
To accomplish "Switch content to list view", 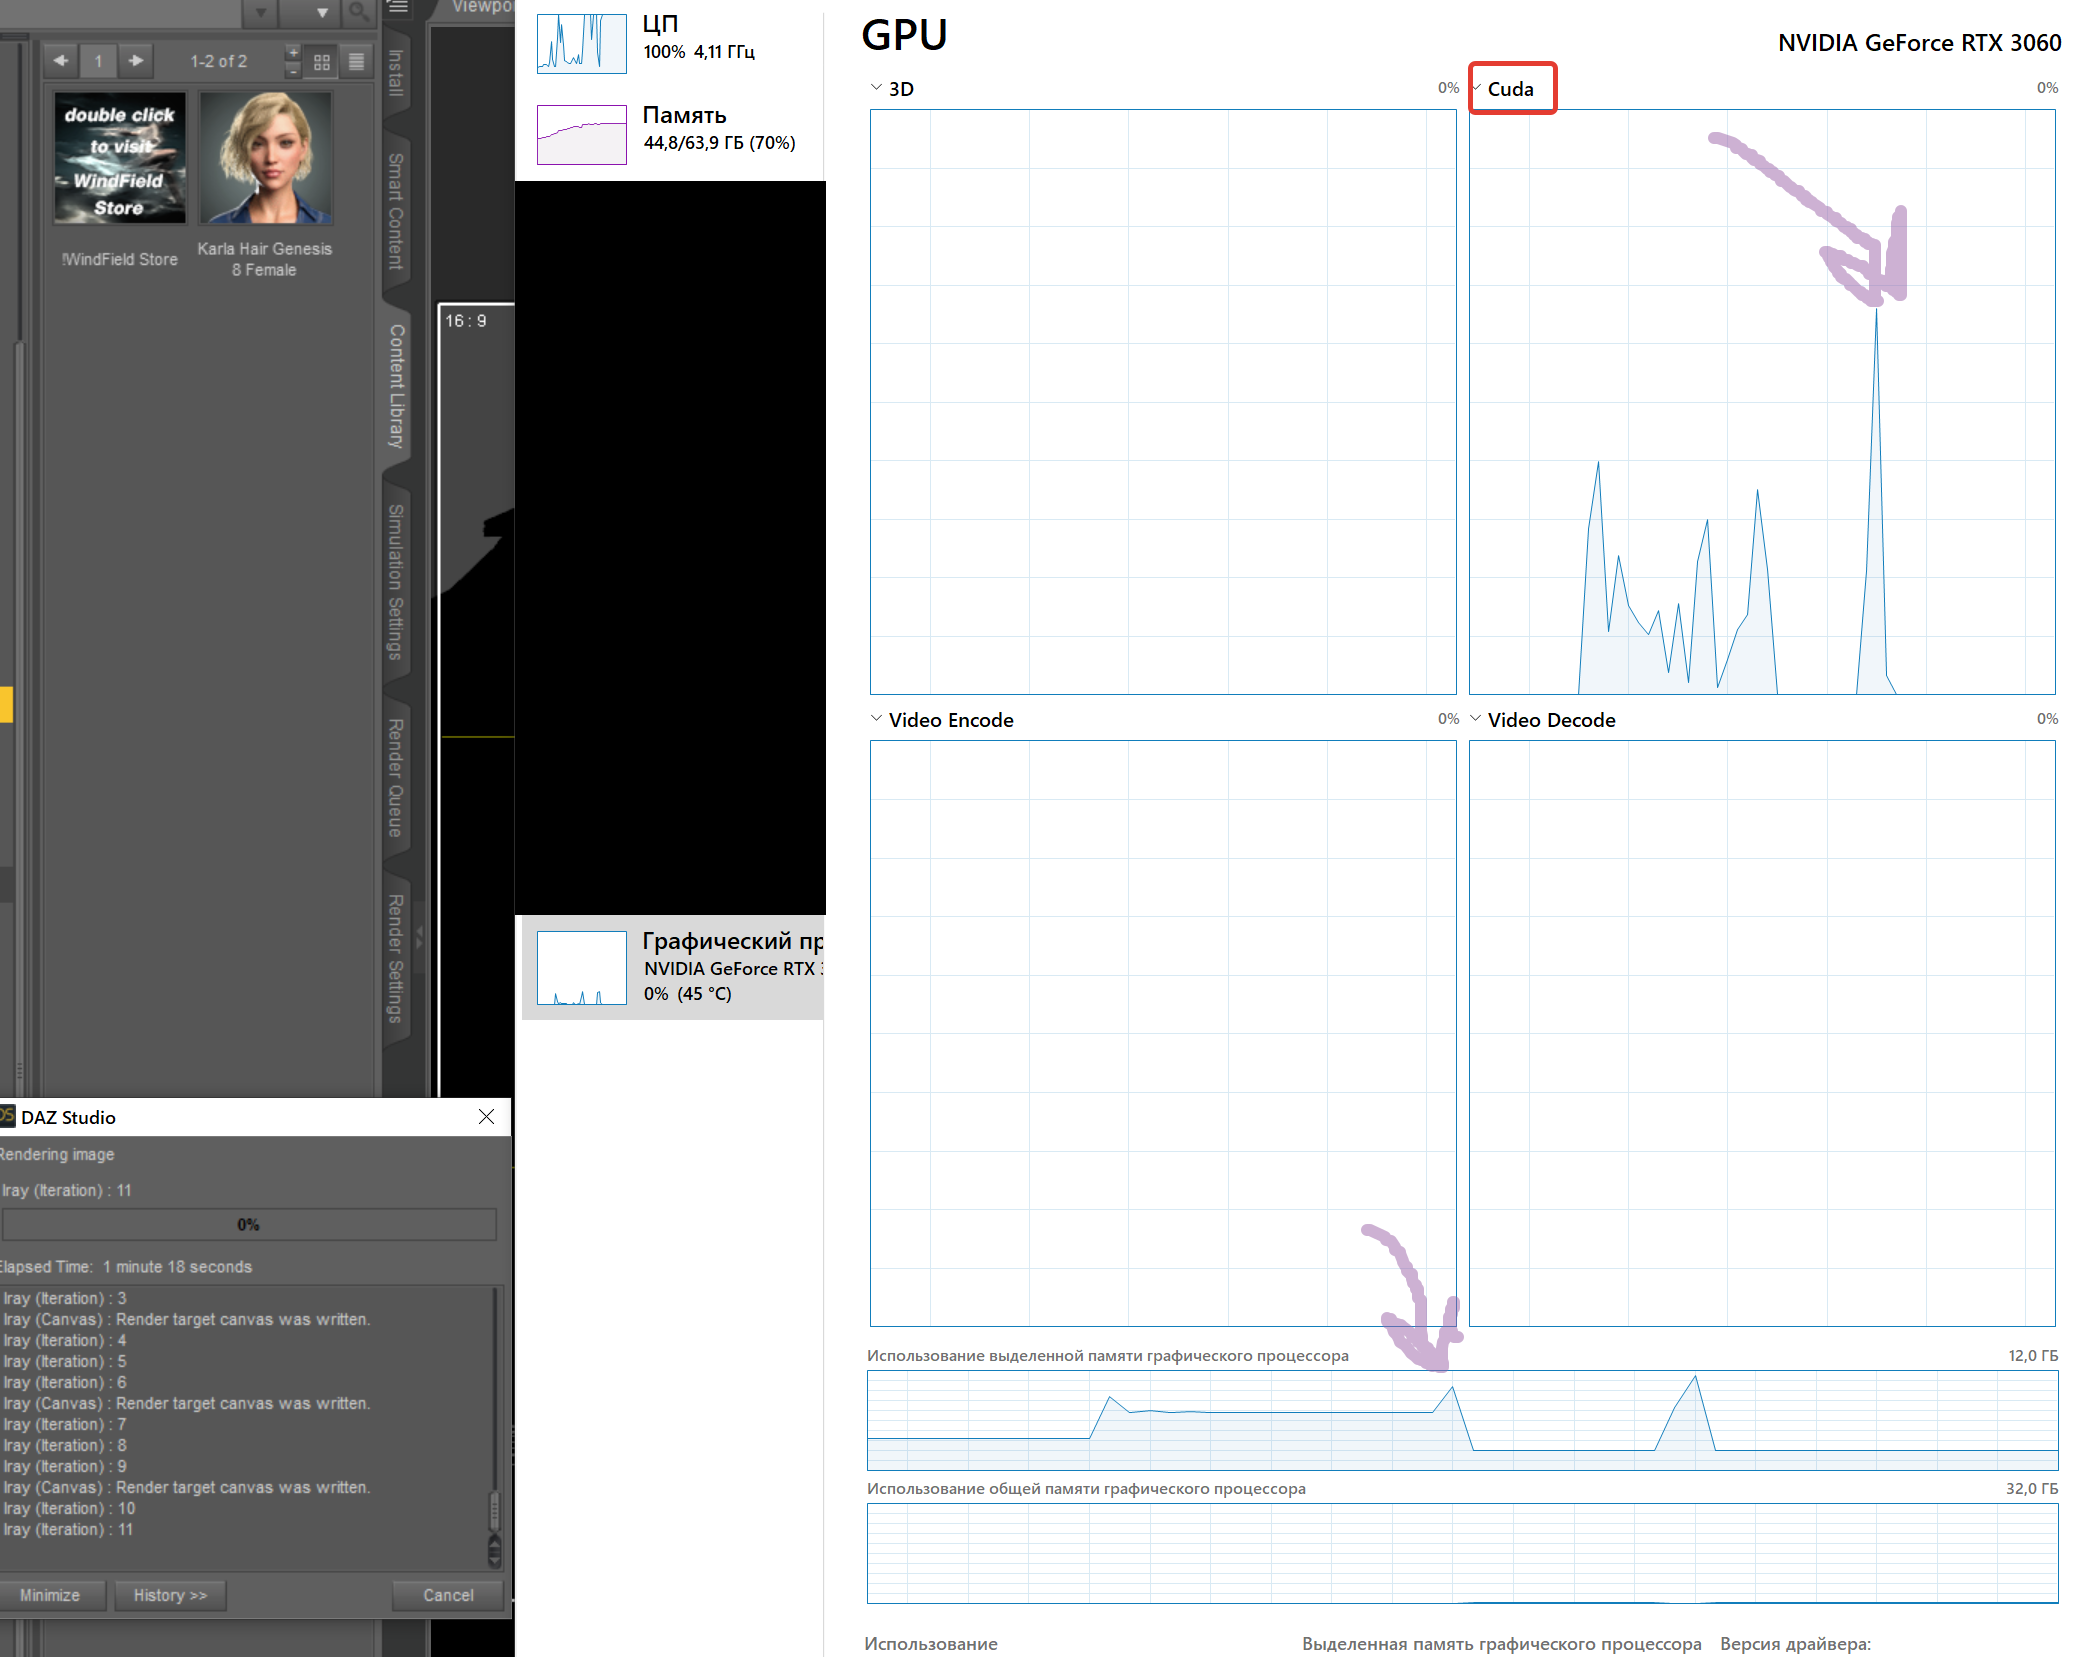I will 356,62.
